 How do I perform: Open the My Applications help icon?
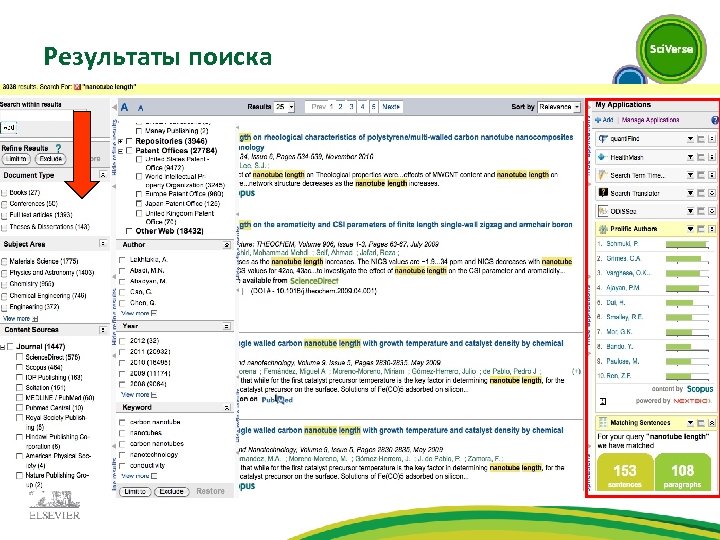(x=714, y=120)
